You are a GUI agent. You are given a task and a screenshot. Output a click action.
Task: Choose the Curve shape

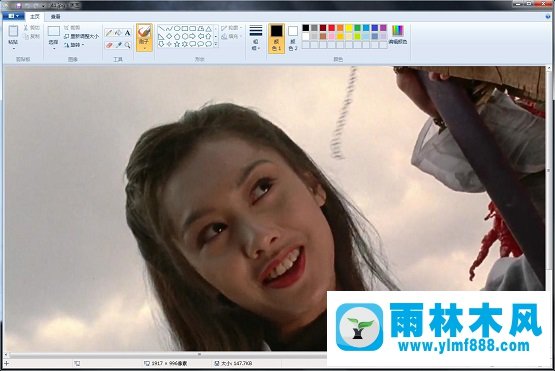coord(169,28)
